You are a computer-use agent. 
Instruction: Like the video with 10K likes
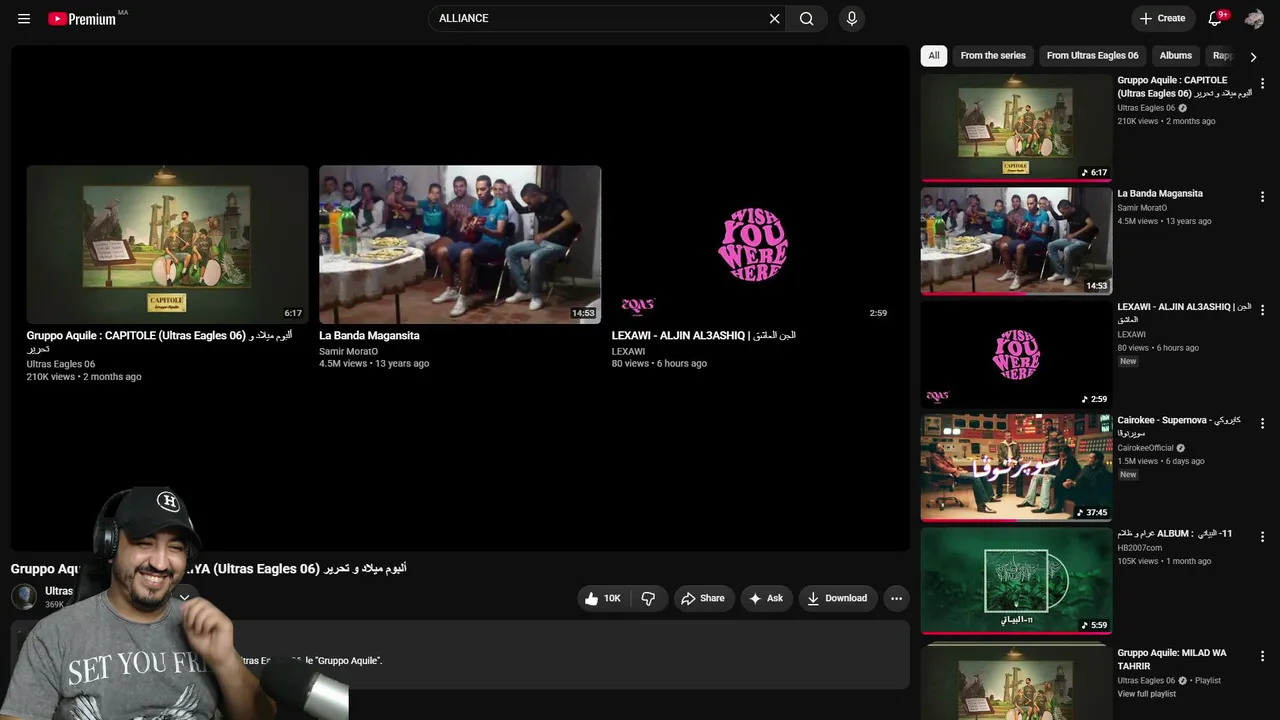[603, 598]
